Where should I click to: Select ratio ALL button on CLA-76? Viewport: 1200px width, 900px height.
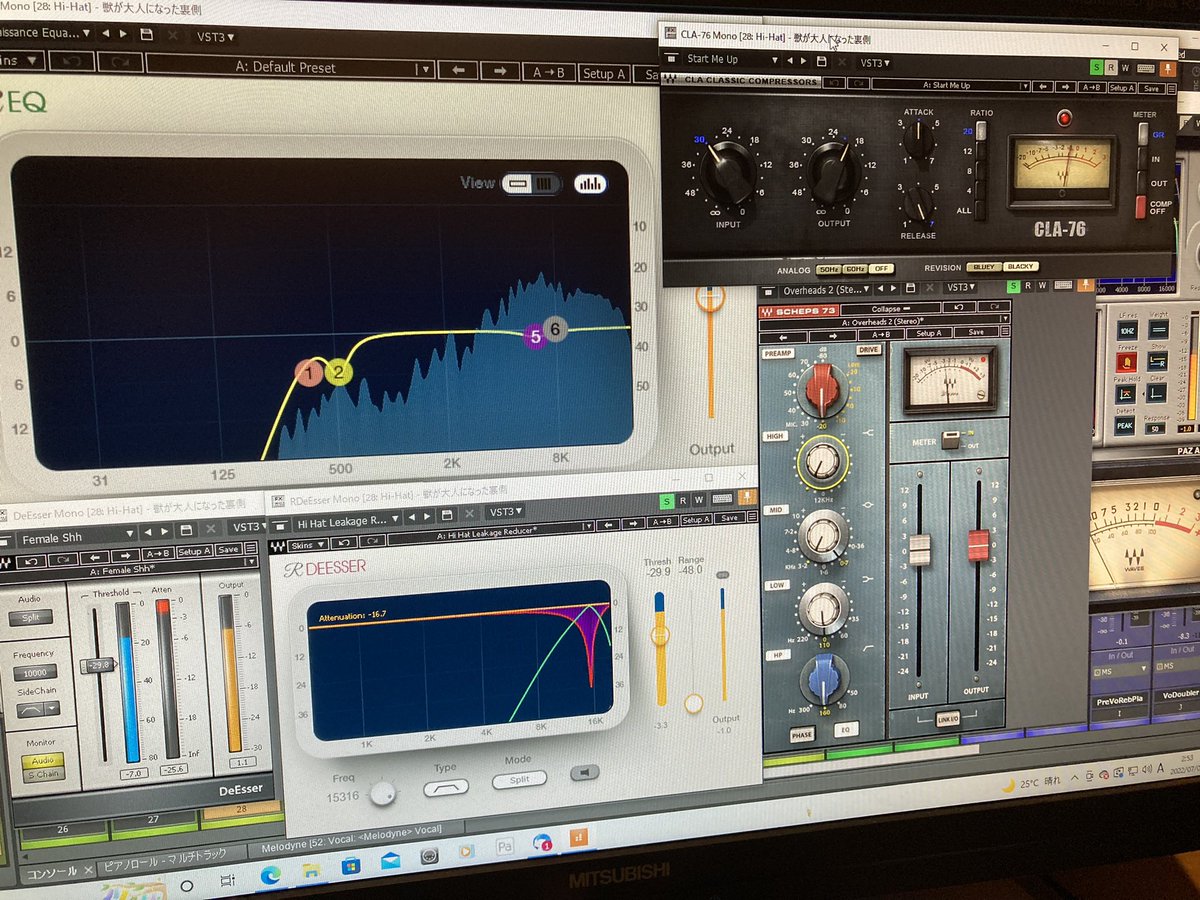(980, 210)
